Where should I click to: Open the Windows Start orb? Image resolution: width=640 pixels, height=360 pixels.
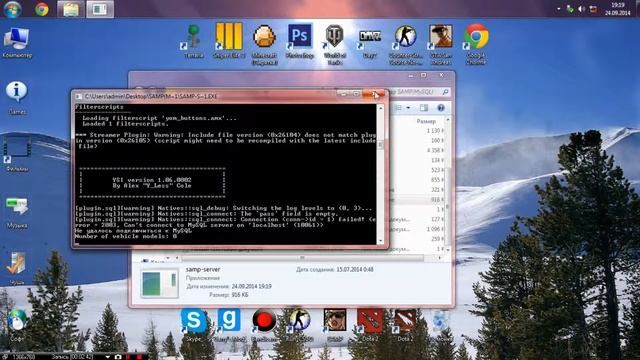12,9
